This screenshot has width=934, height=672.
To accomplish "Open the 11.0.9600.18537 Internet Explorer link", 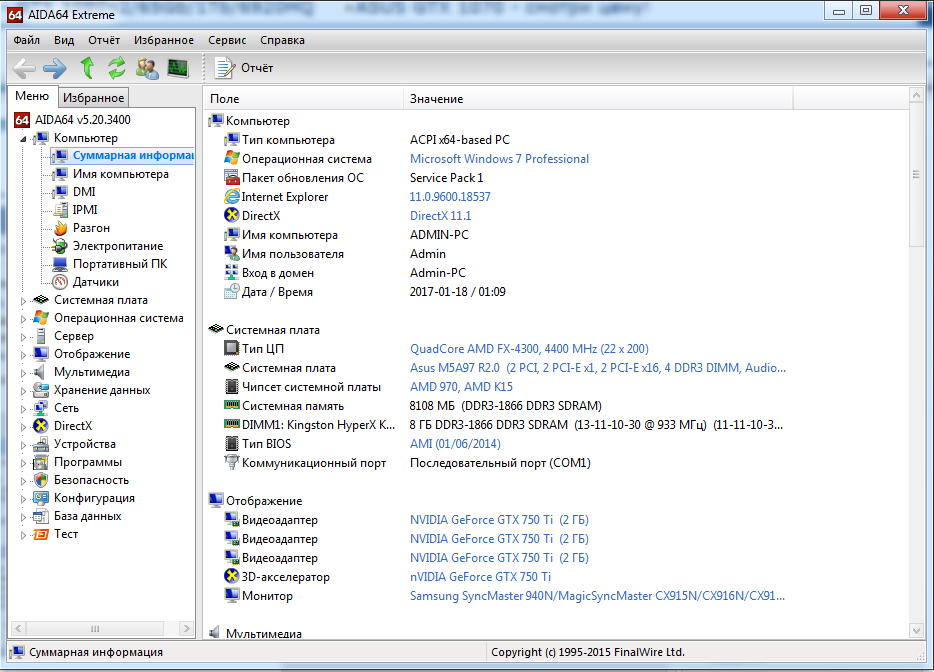I will tap(450, 197).
